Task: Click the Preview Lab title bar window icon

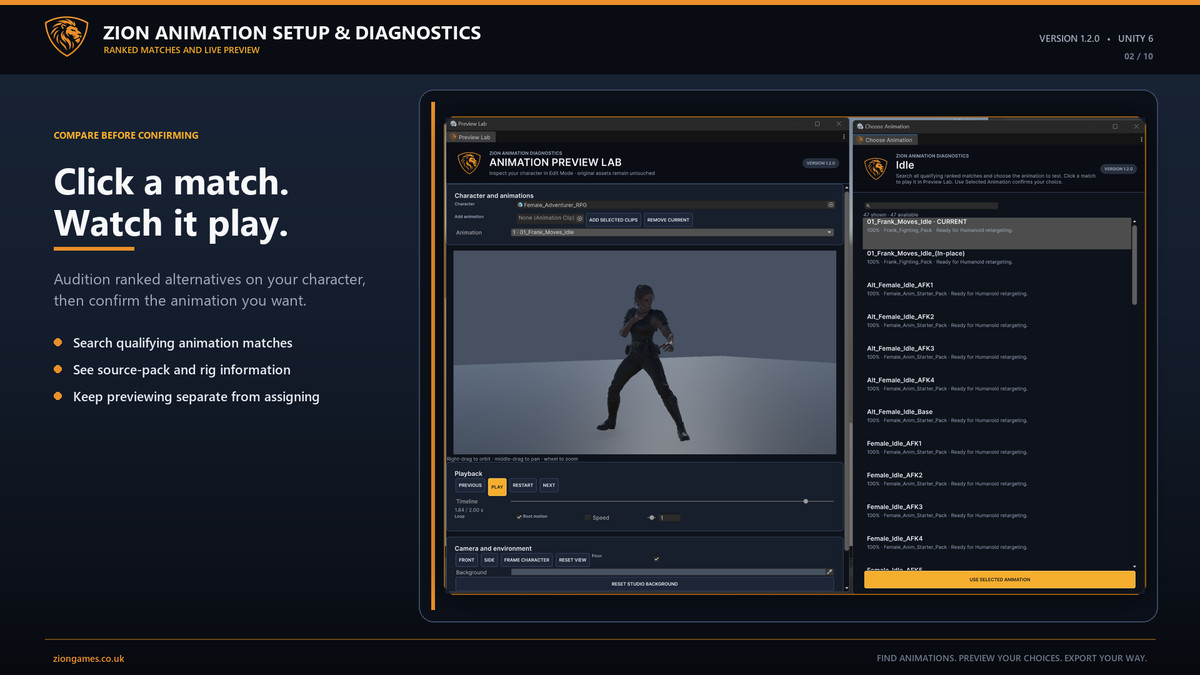Action: tap(453, 124)
